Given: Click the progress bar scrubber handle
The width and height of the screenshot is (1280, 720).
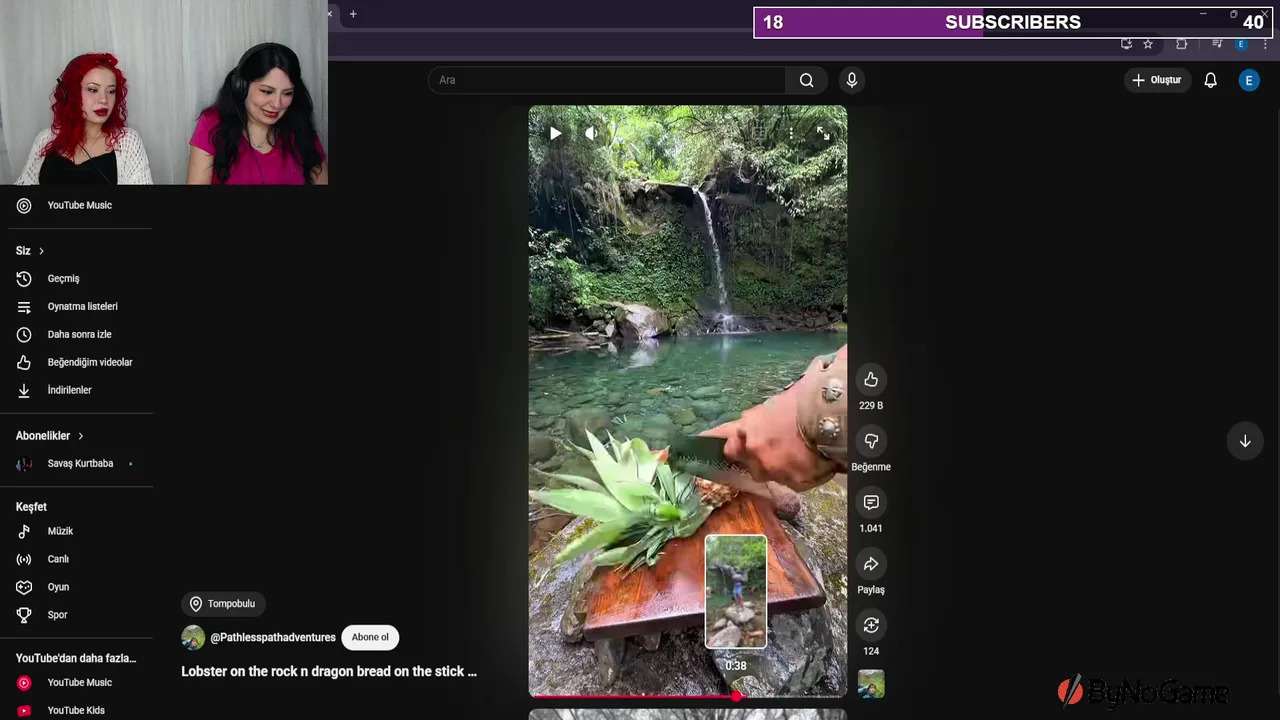Looking at the screenshot, I should point(736,695).
